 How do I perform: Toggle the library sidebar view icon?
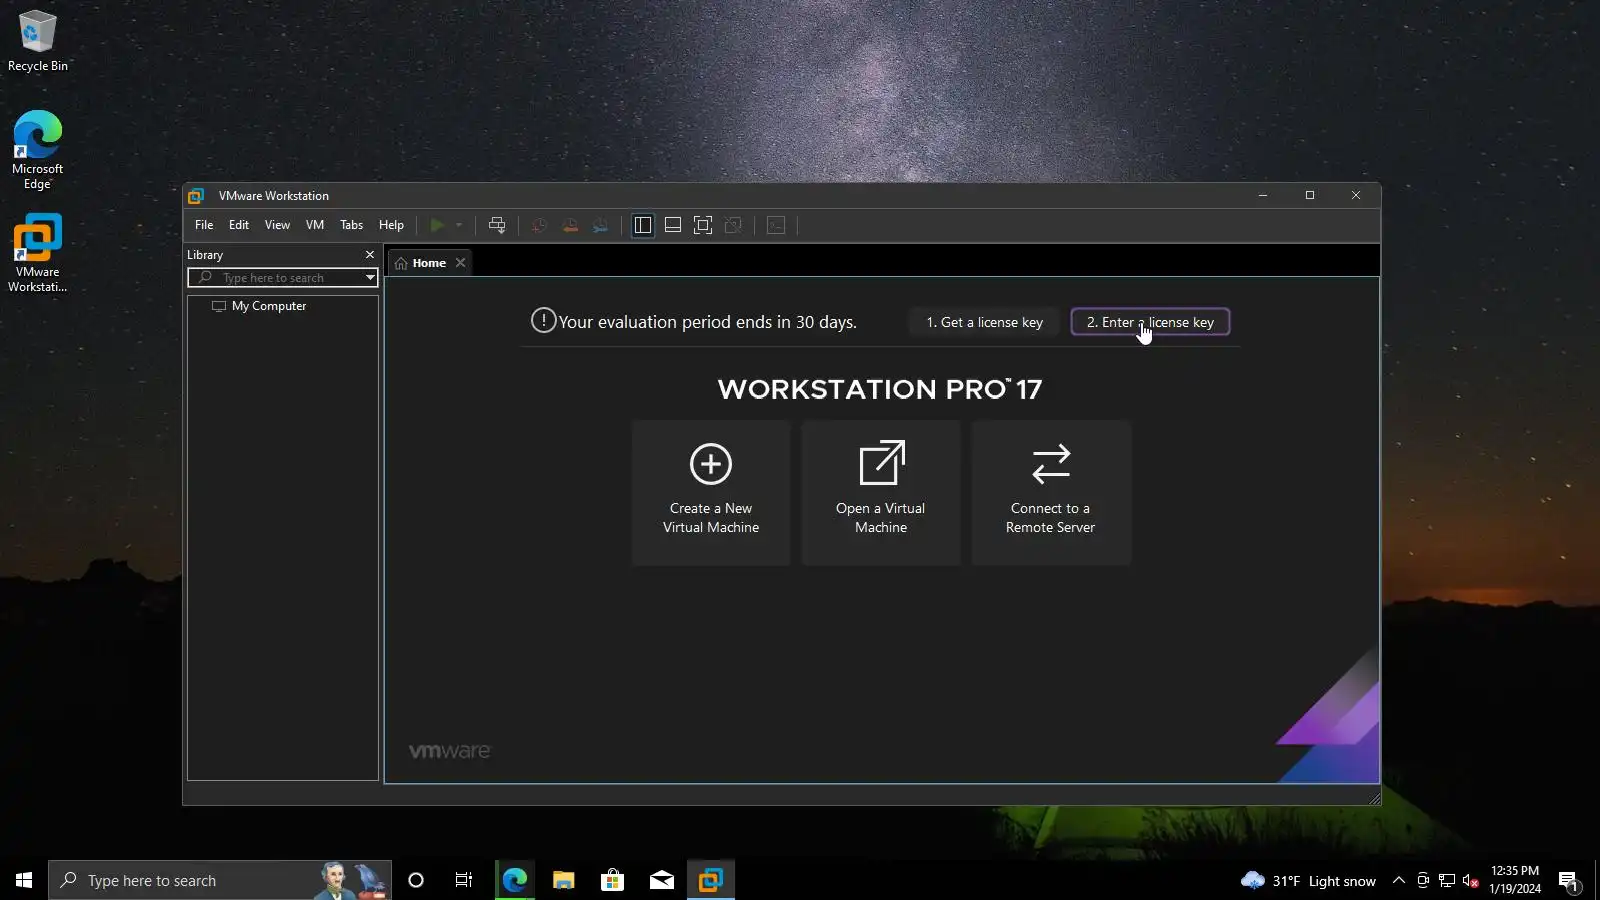click(643, 225)
